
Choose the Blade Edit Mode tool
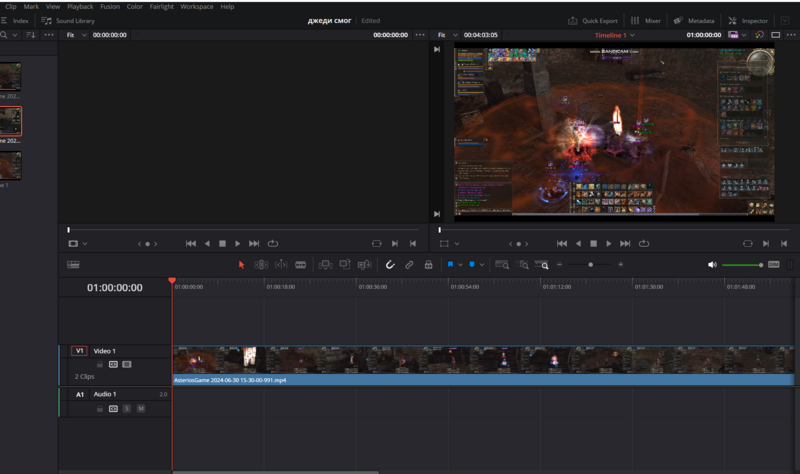pyautogui.click(x=301, y=265)
